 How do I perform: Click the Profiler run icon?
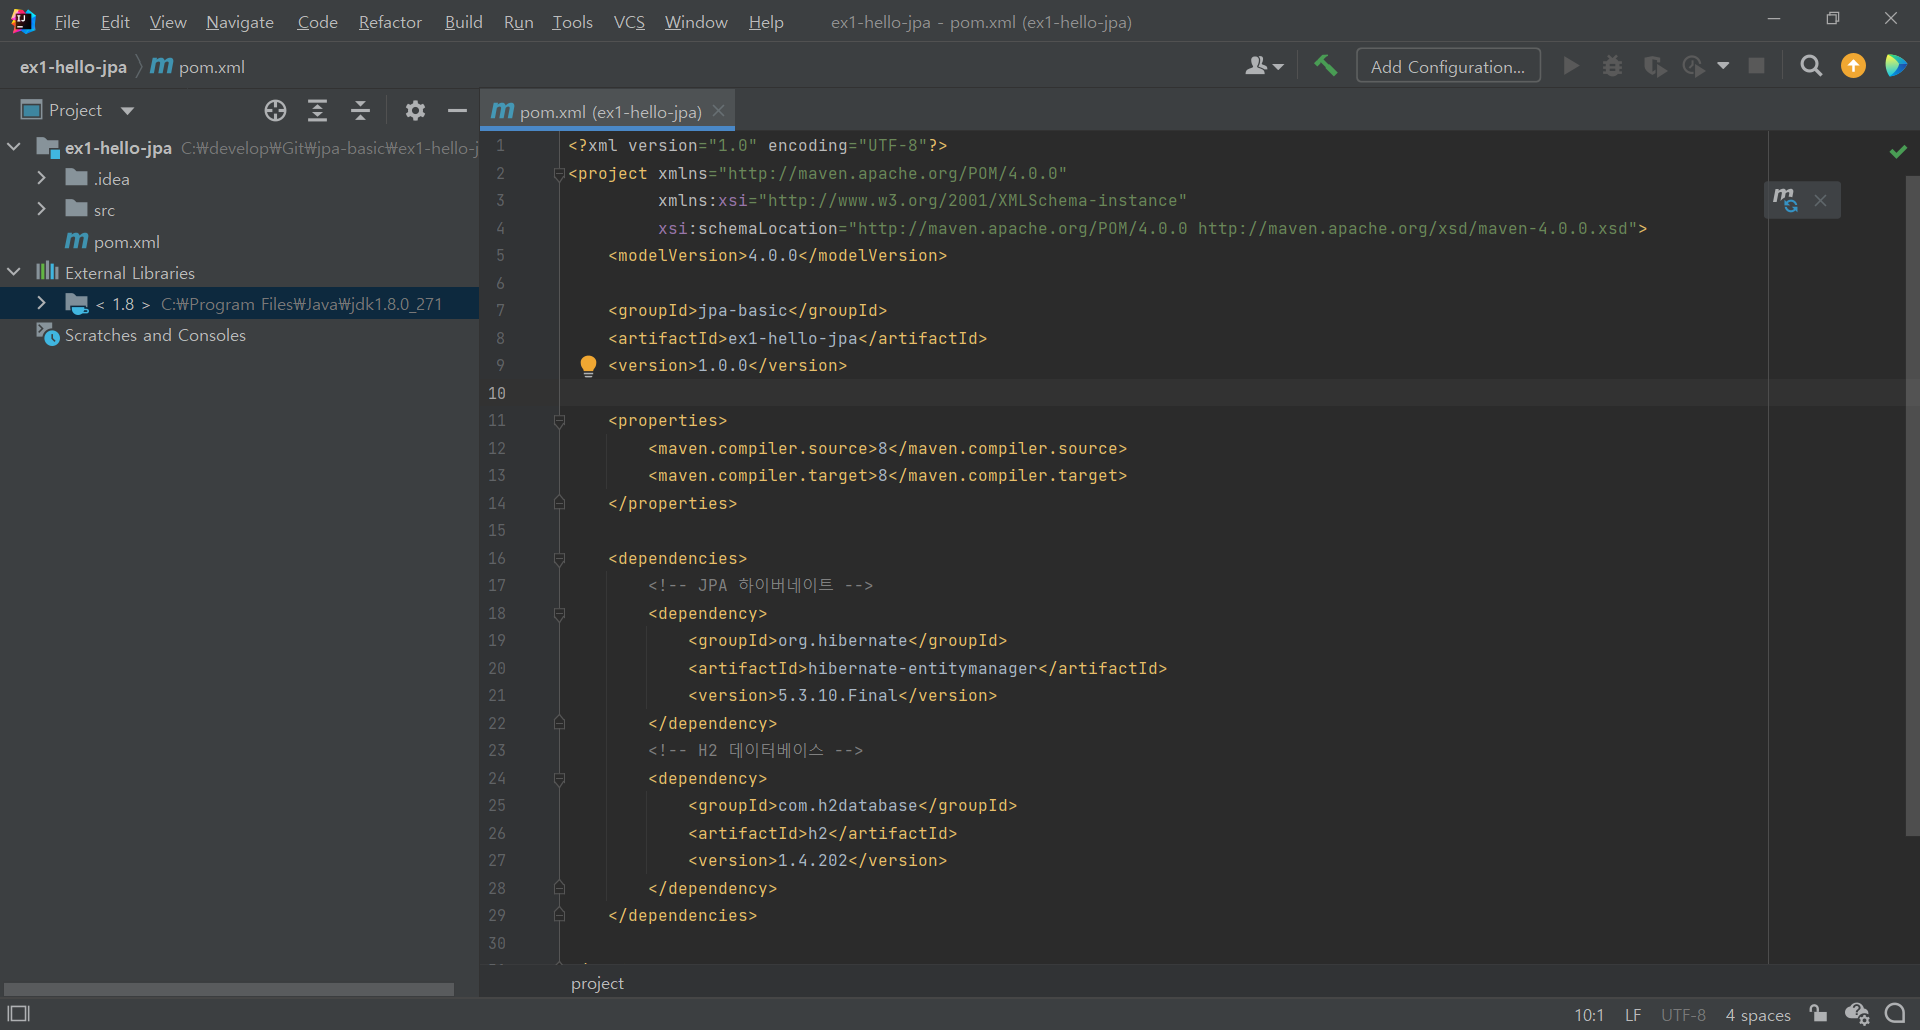[1693, 66]
